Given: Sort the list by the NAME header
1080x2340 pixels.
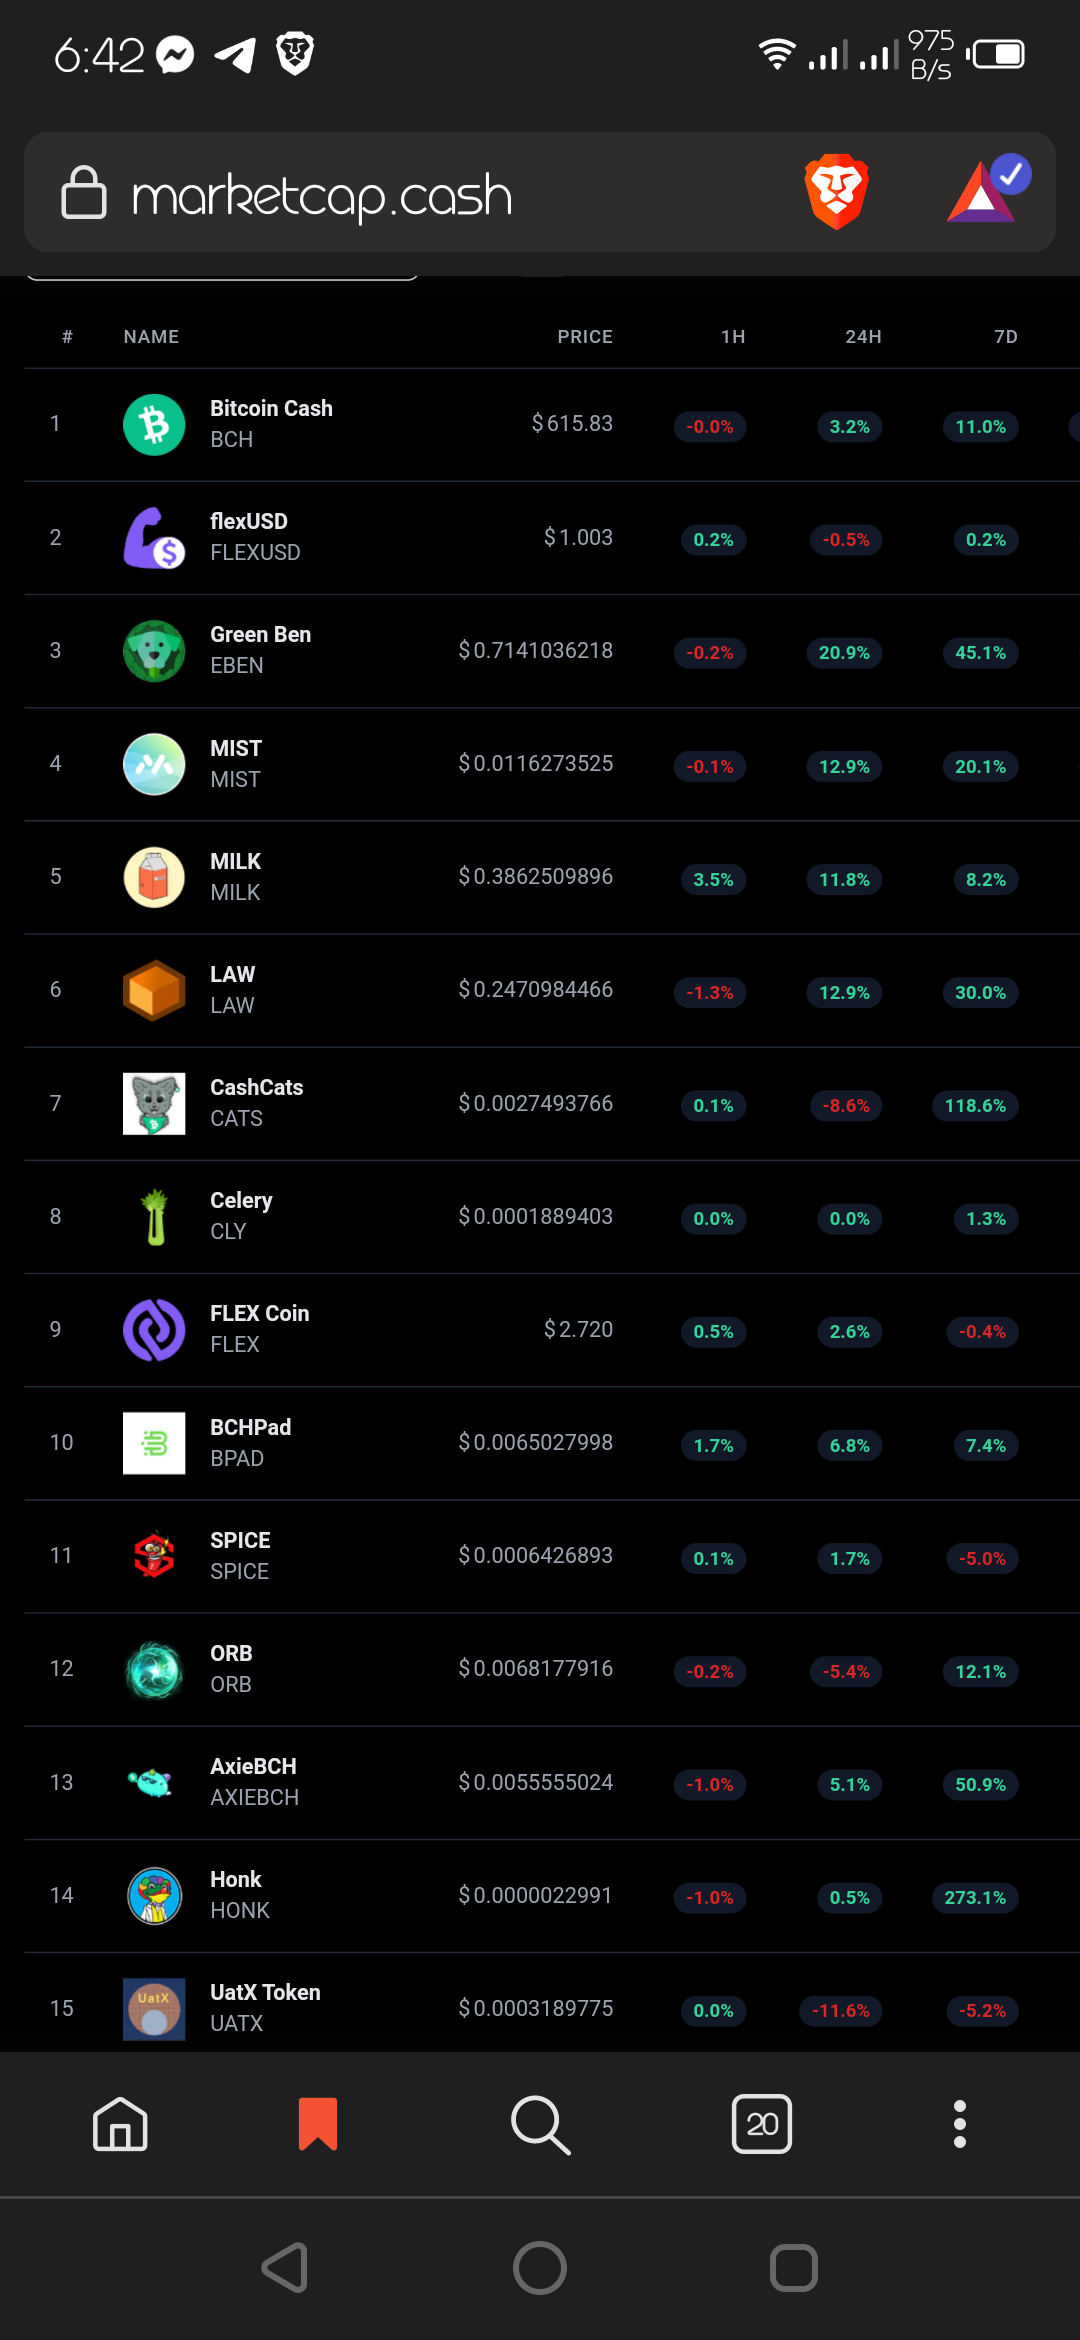Looking at the screenshot, I should 151,337.
